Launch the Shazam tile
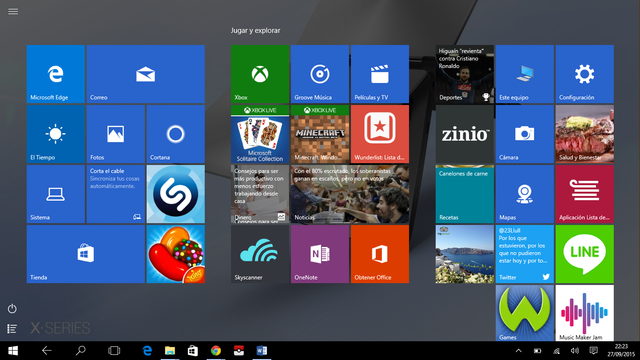The width and height of the screenshot is (640, 360). (x=176, y=194)
